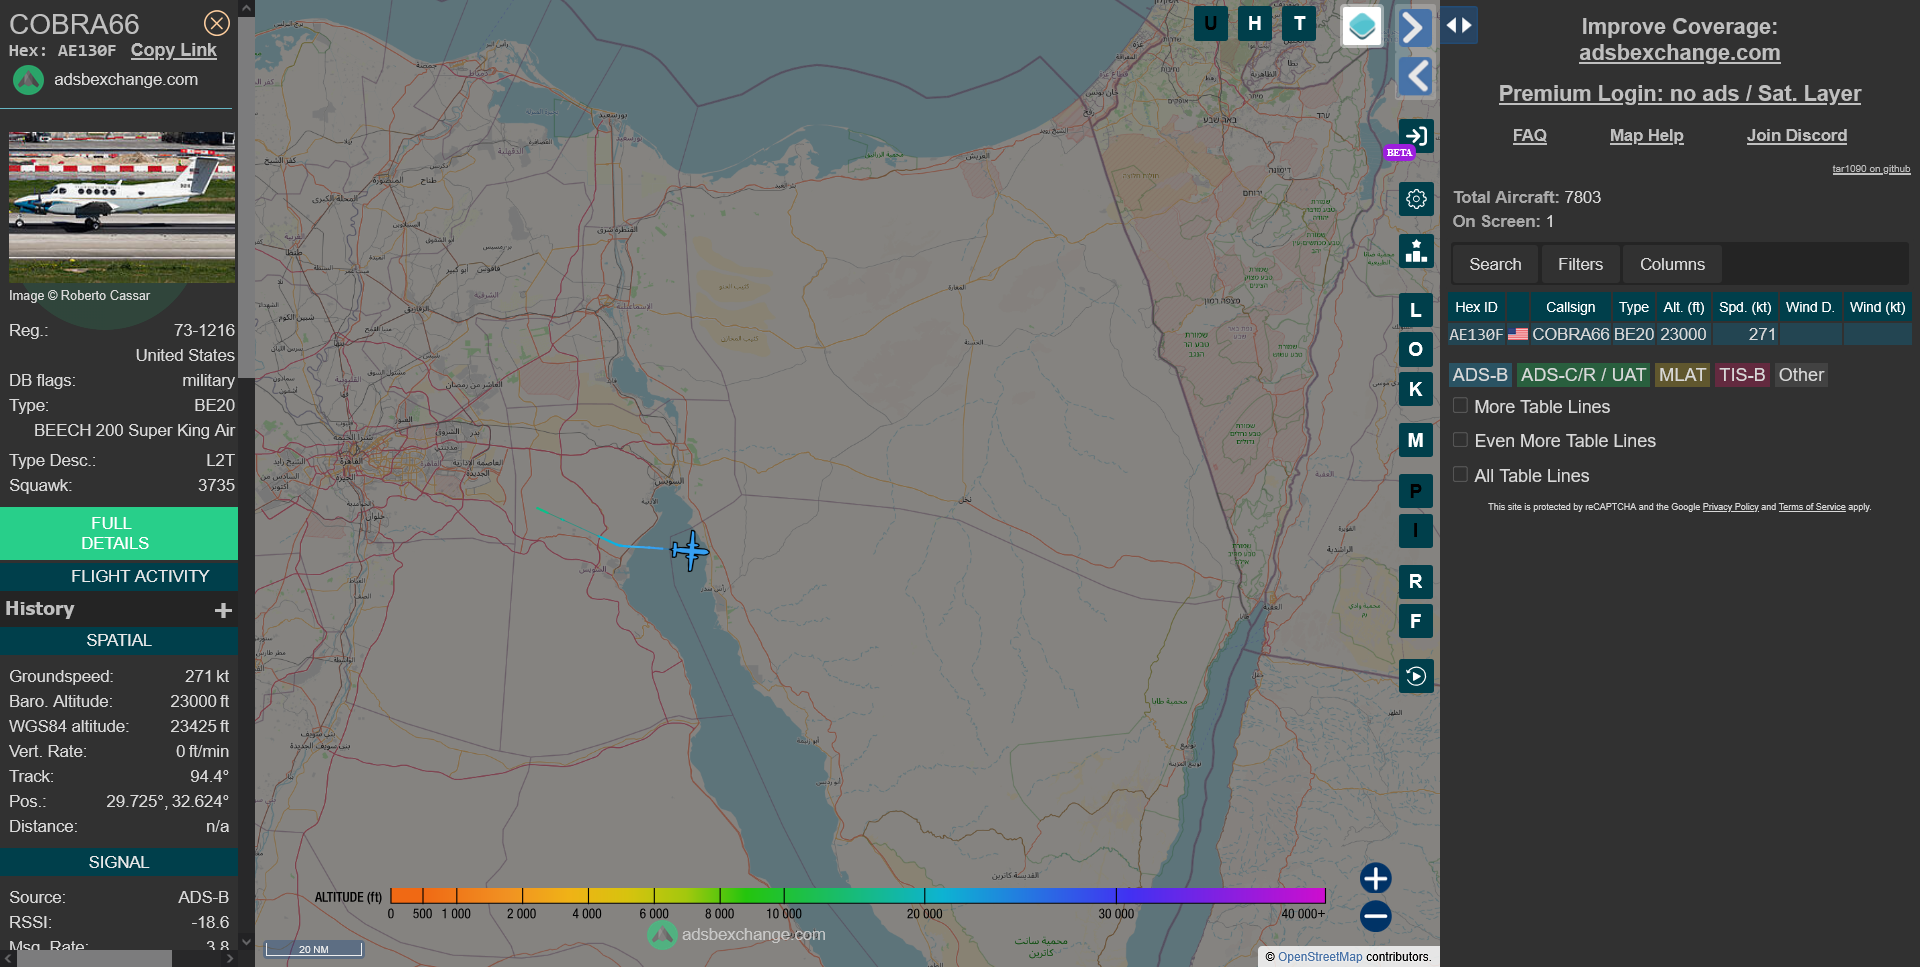Click the ADS-C/R / UAT legend
This screenshot has width=1920, height=967.
[1583, 375]
